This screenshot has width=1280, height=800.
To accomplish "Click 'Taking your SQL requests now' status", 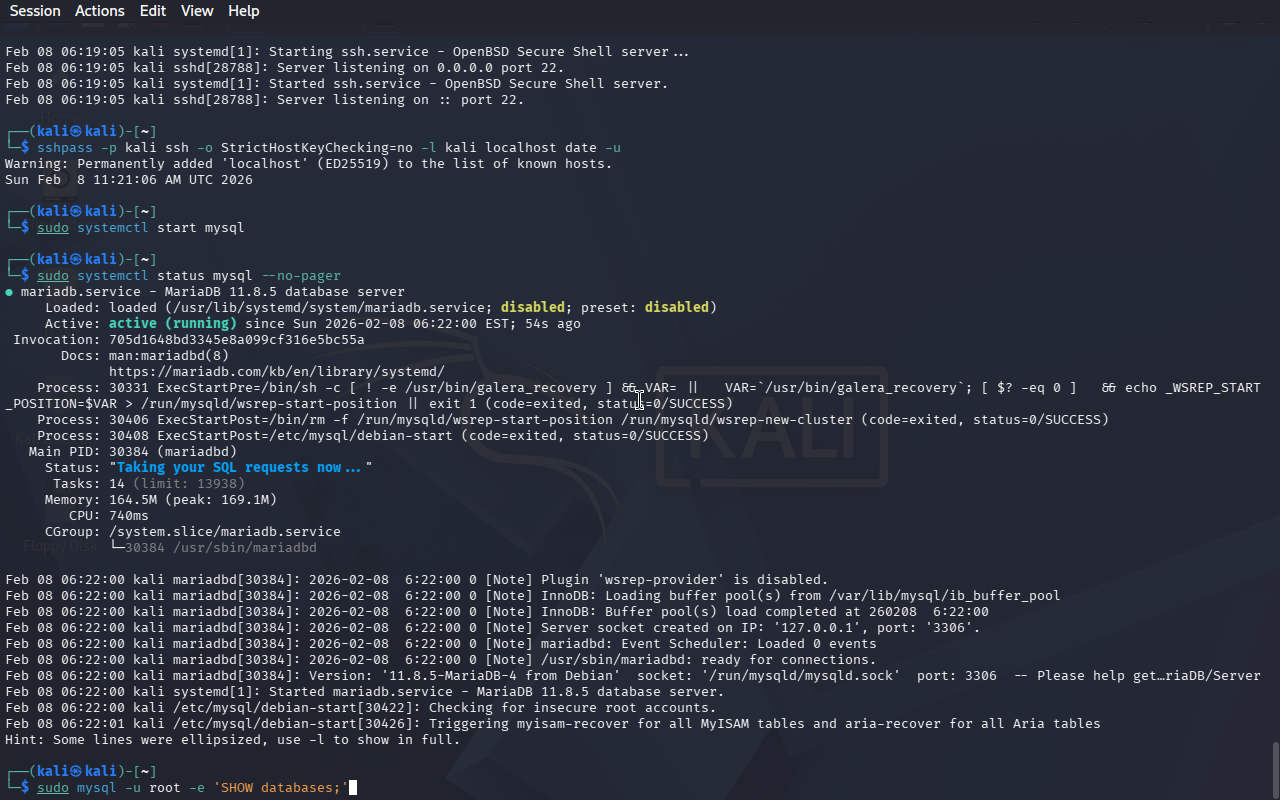I will point(240,468).
